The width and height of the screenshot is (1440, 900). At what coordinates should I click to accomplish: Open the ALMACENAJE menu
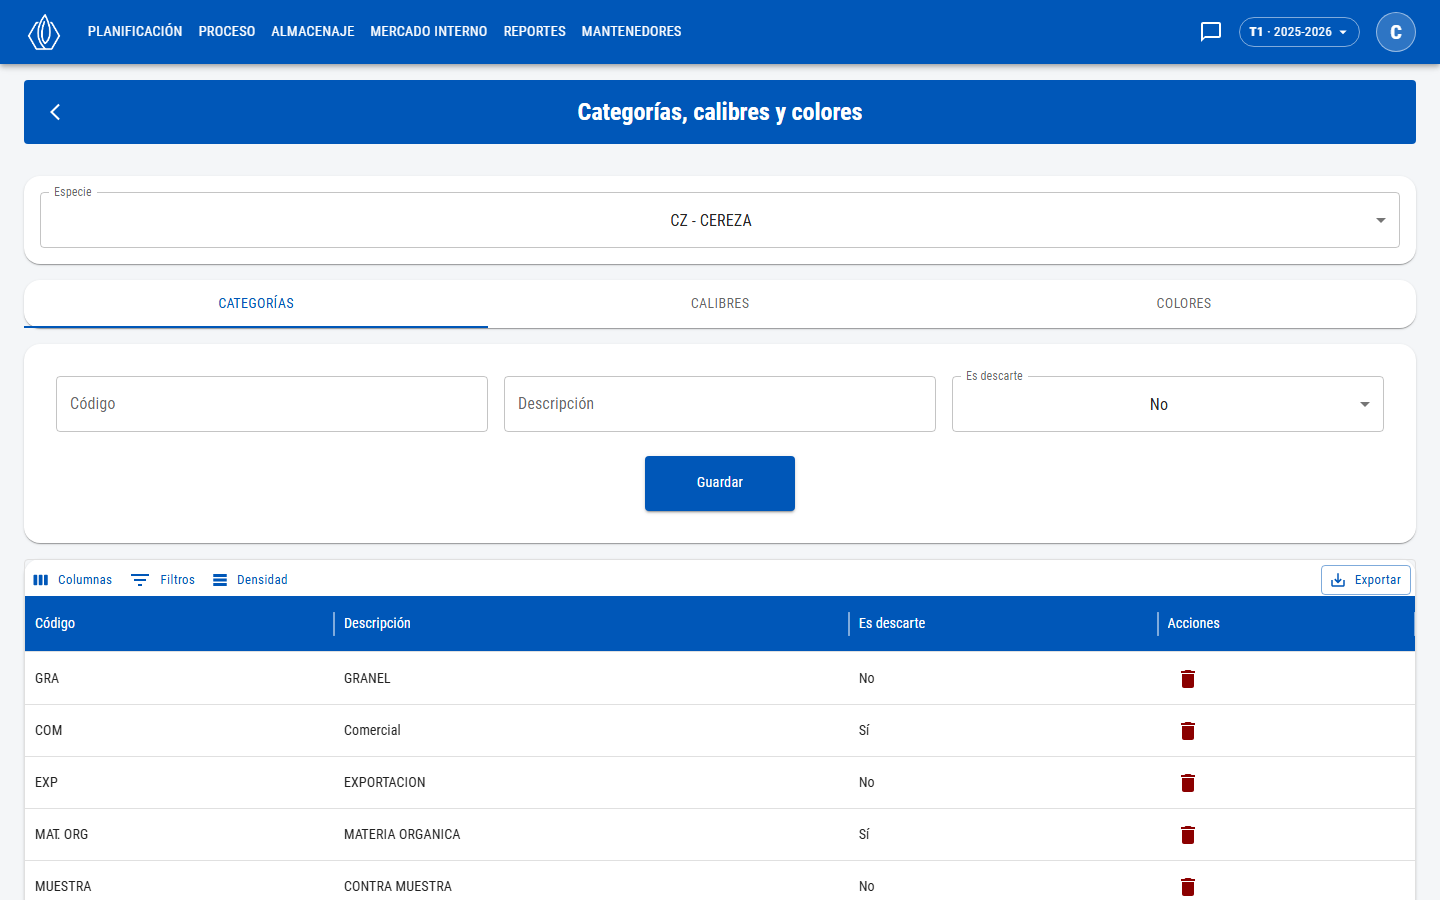313,32
